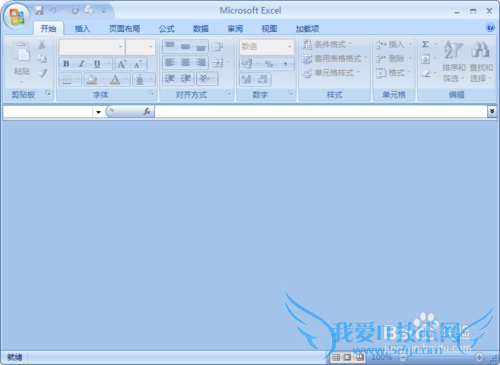500x365 pixels.
Task: Click the 查找和选择 button
Action: tap(481, 61)
